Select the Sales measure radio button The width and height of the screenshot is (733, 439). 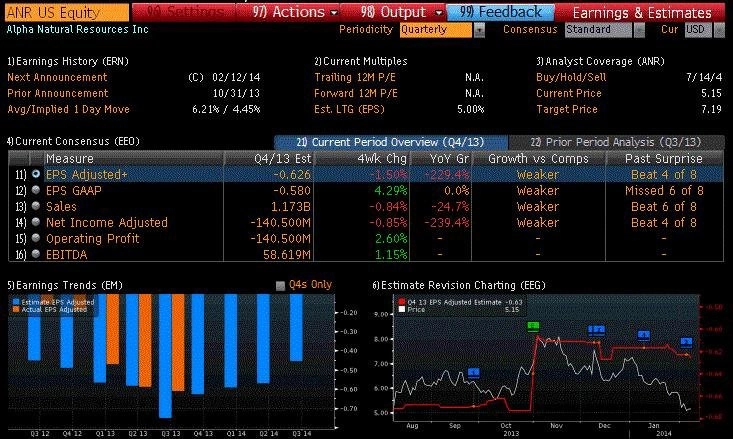[36, 206]
